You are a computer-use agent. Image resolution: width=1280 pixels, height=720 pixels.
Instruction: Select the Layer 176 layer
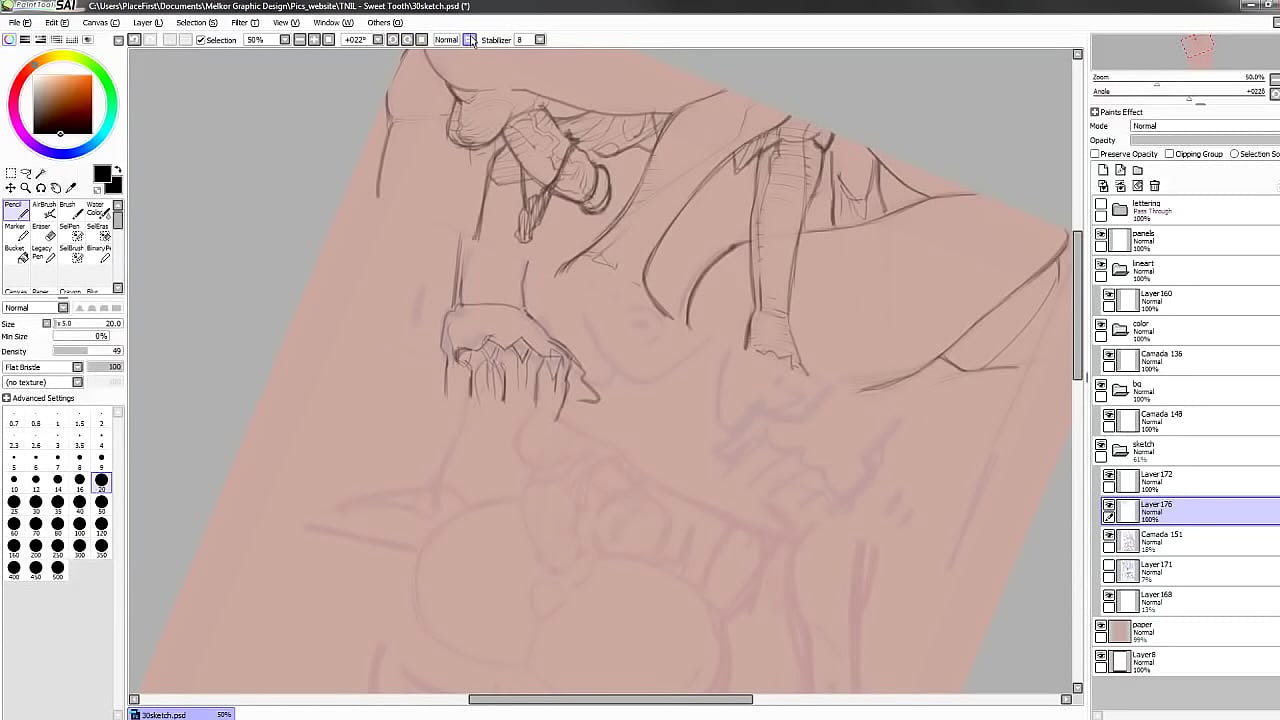1190,510
